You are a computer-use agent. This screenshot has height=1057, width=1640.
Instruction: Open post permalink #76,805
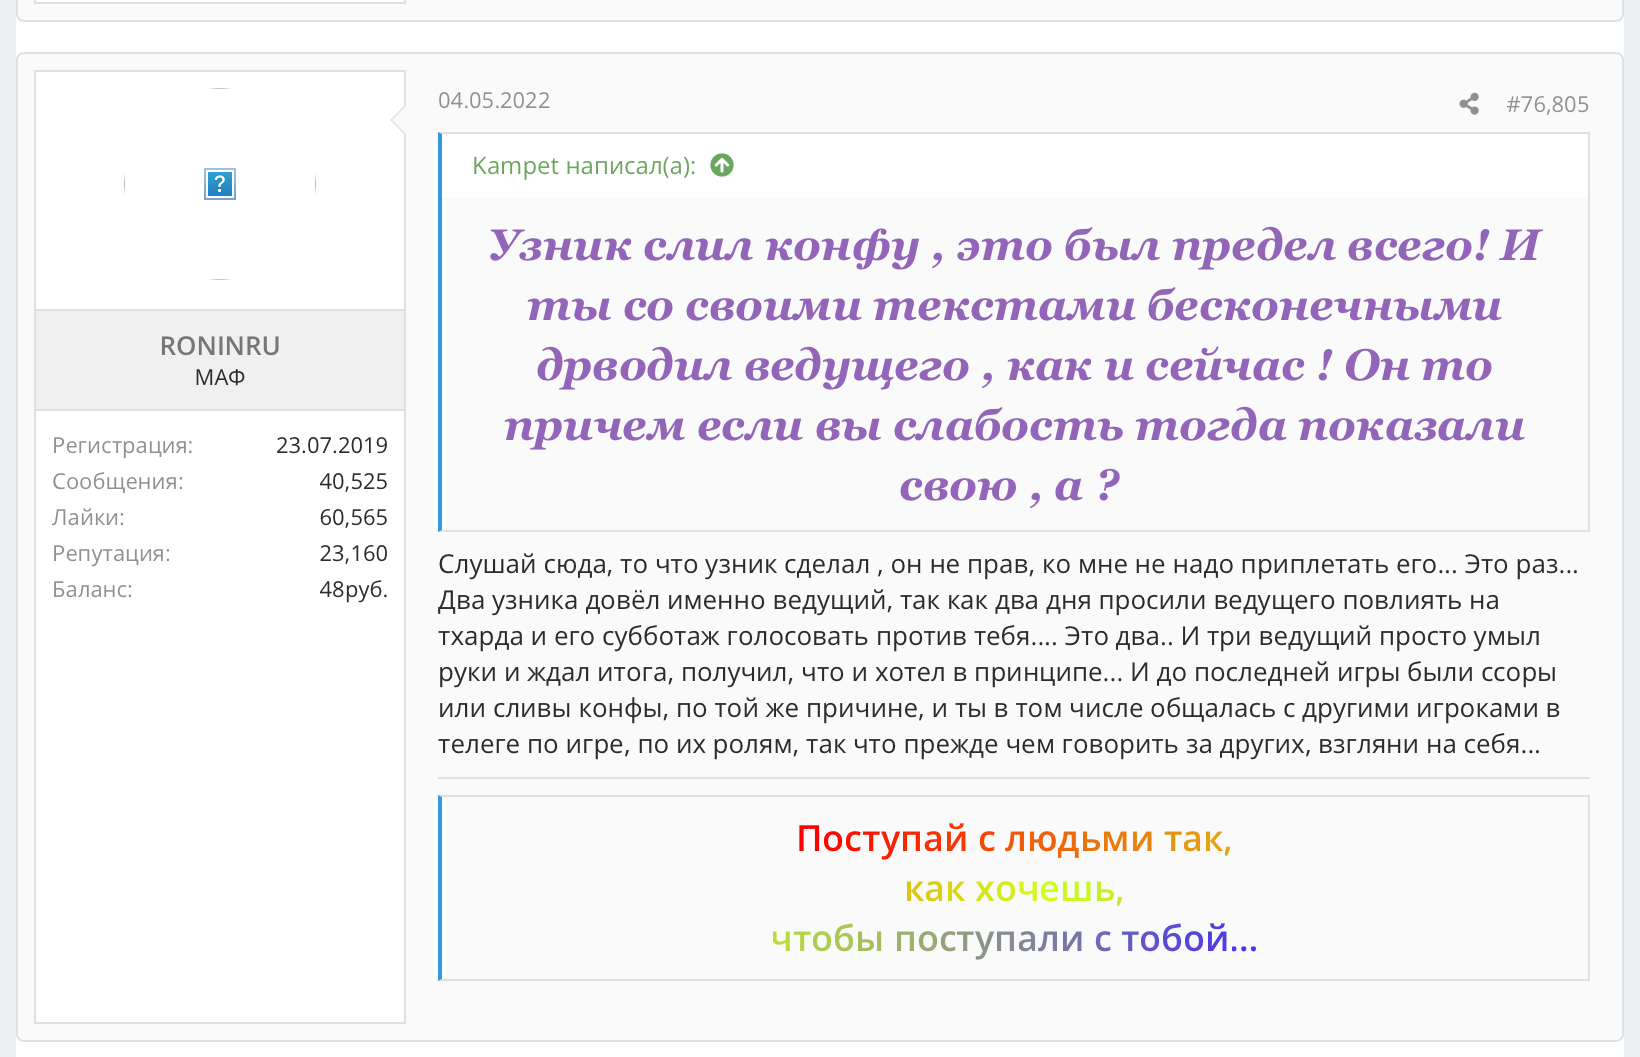(x=1547, y=104)
